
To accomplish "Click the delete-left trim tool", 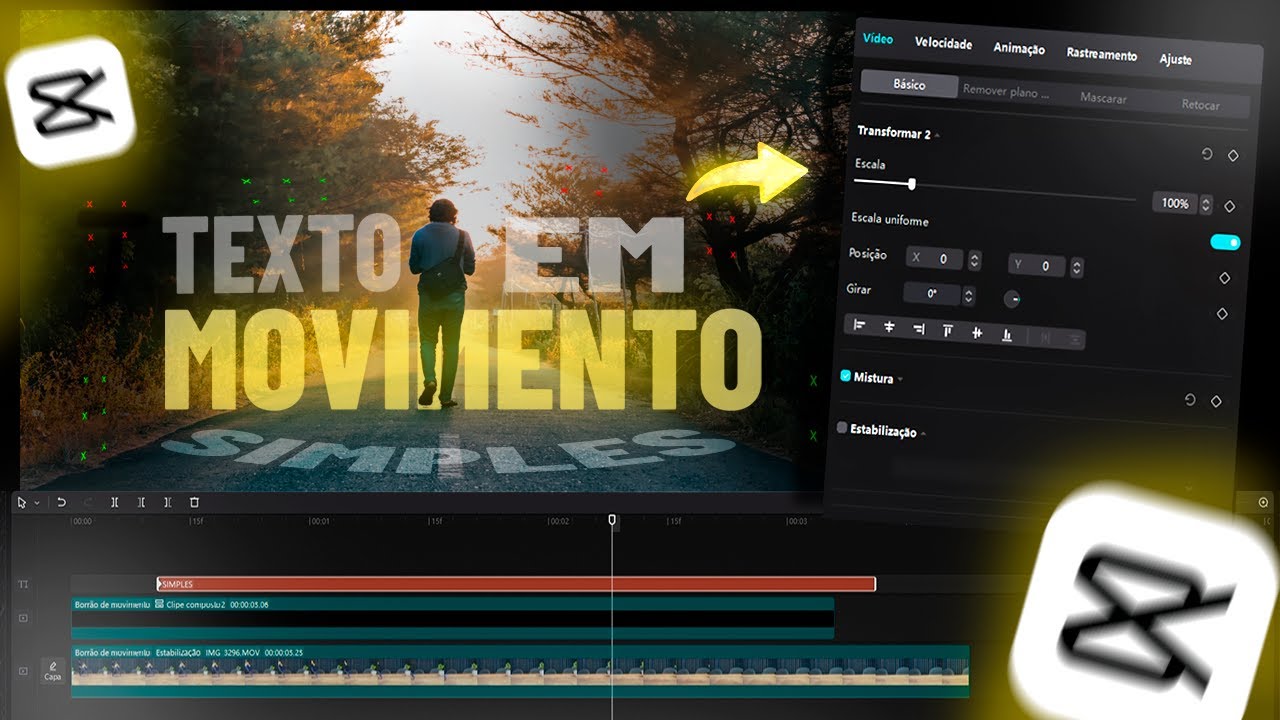I will click(x=141, y=502).
